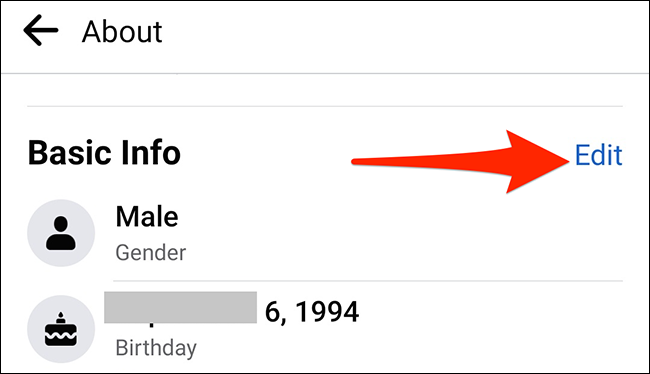Click the separator line under the About header
The width and height of the screenshot is (650, 374).
coord(325,73)
